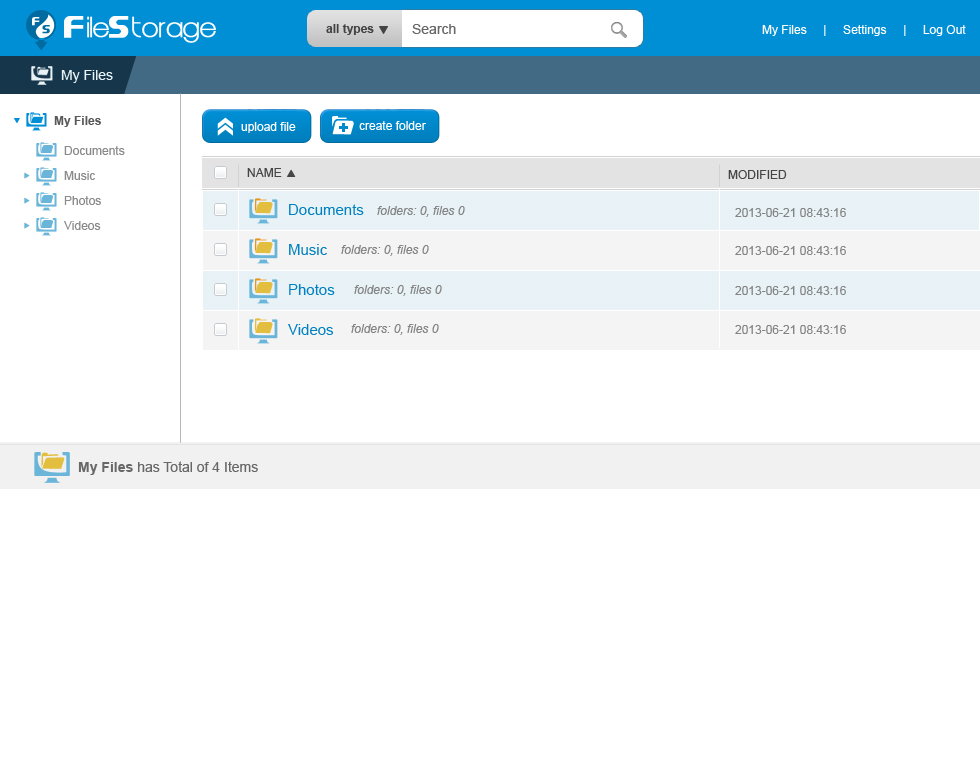Open the Documents folder link in list
Viewport: 980px width, 778px height.
point(326,210)
